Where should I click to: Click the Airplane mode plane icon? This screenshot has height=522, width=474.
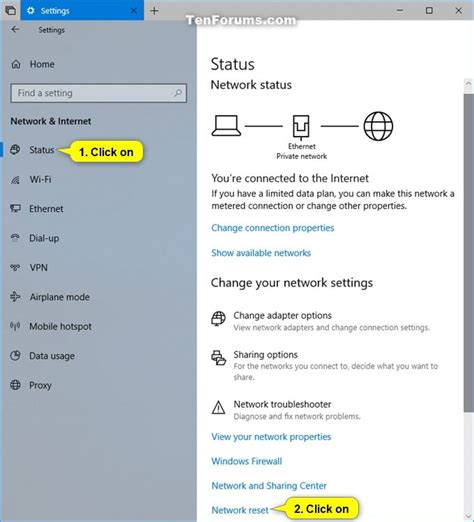(x=15, y=297)
